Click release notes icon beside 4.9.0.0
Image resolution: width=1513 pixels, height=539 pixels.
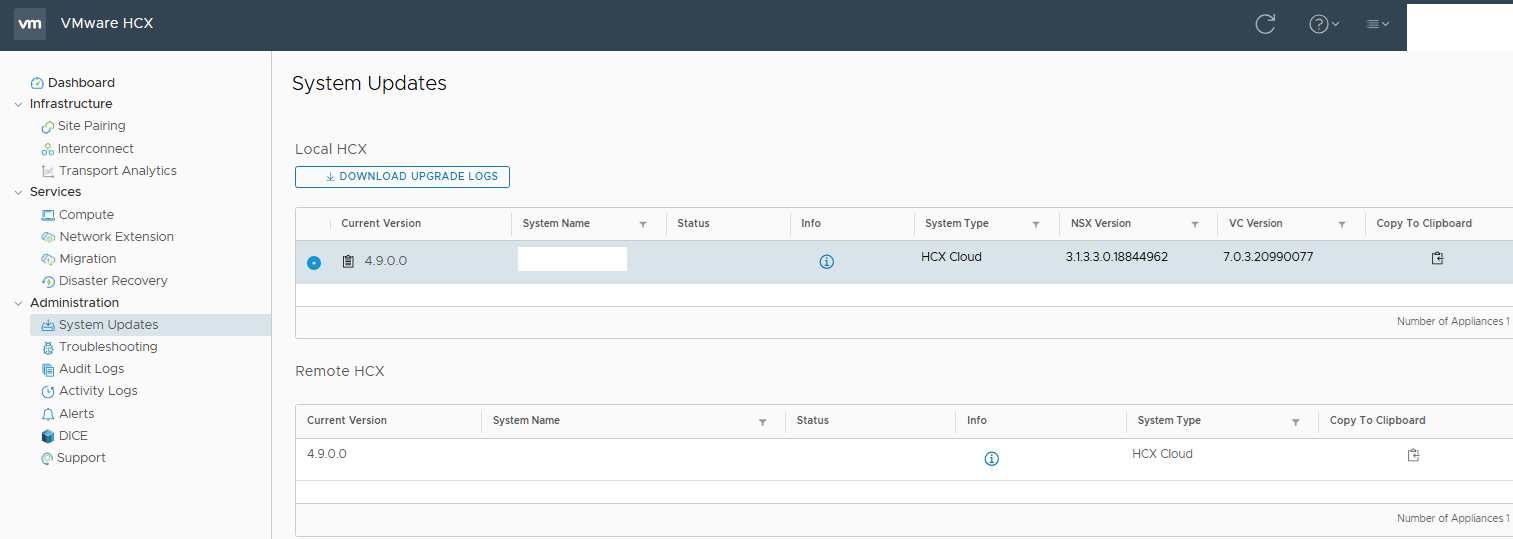click(x=348, y=262)
